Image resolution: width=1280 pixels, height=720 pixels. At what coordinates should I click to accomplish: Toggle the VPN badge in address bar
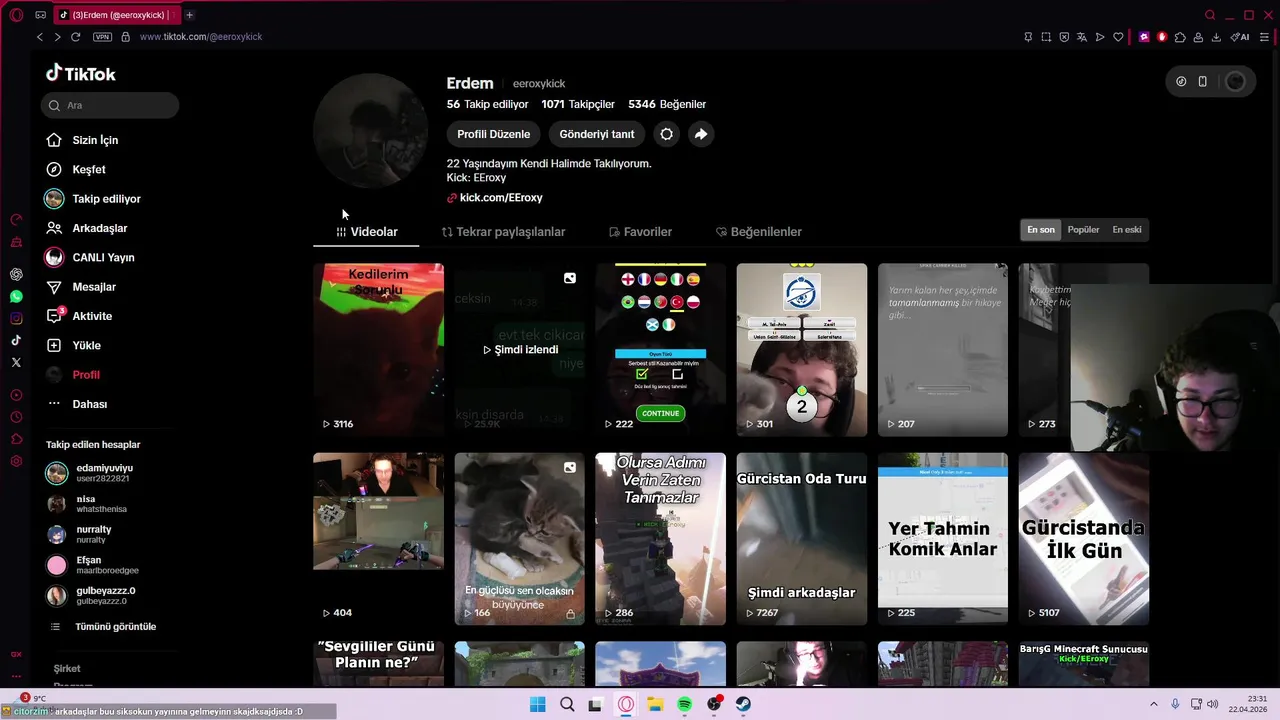point(102,37)
